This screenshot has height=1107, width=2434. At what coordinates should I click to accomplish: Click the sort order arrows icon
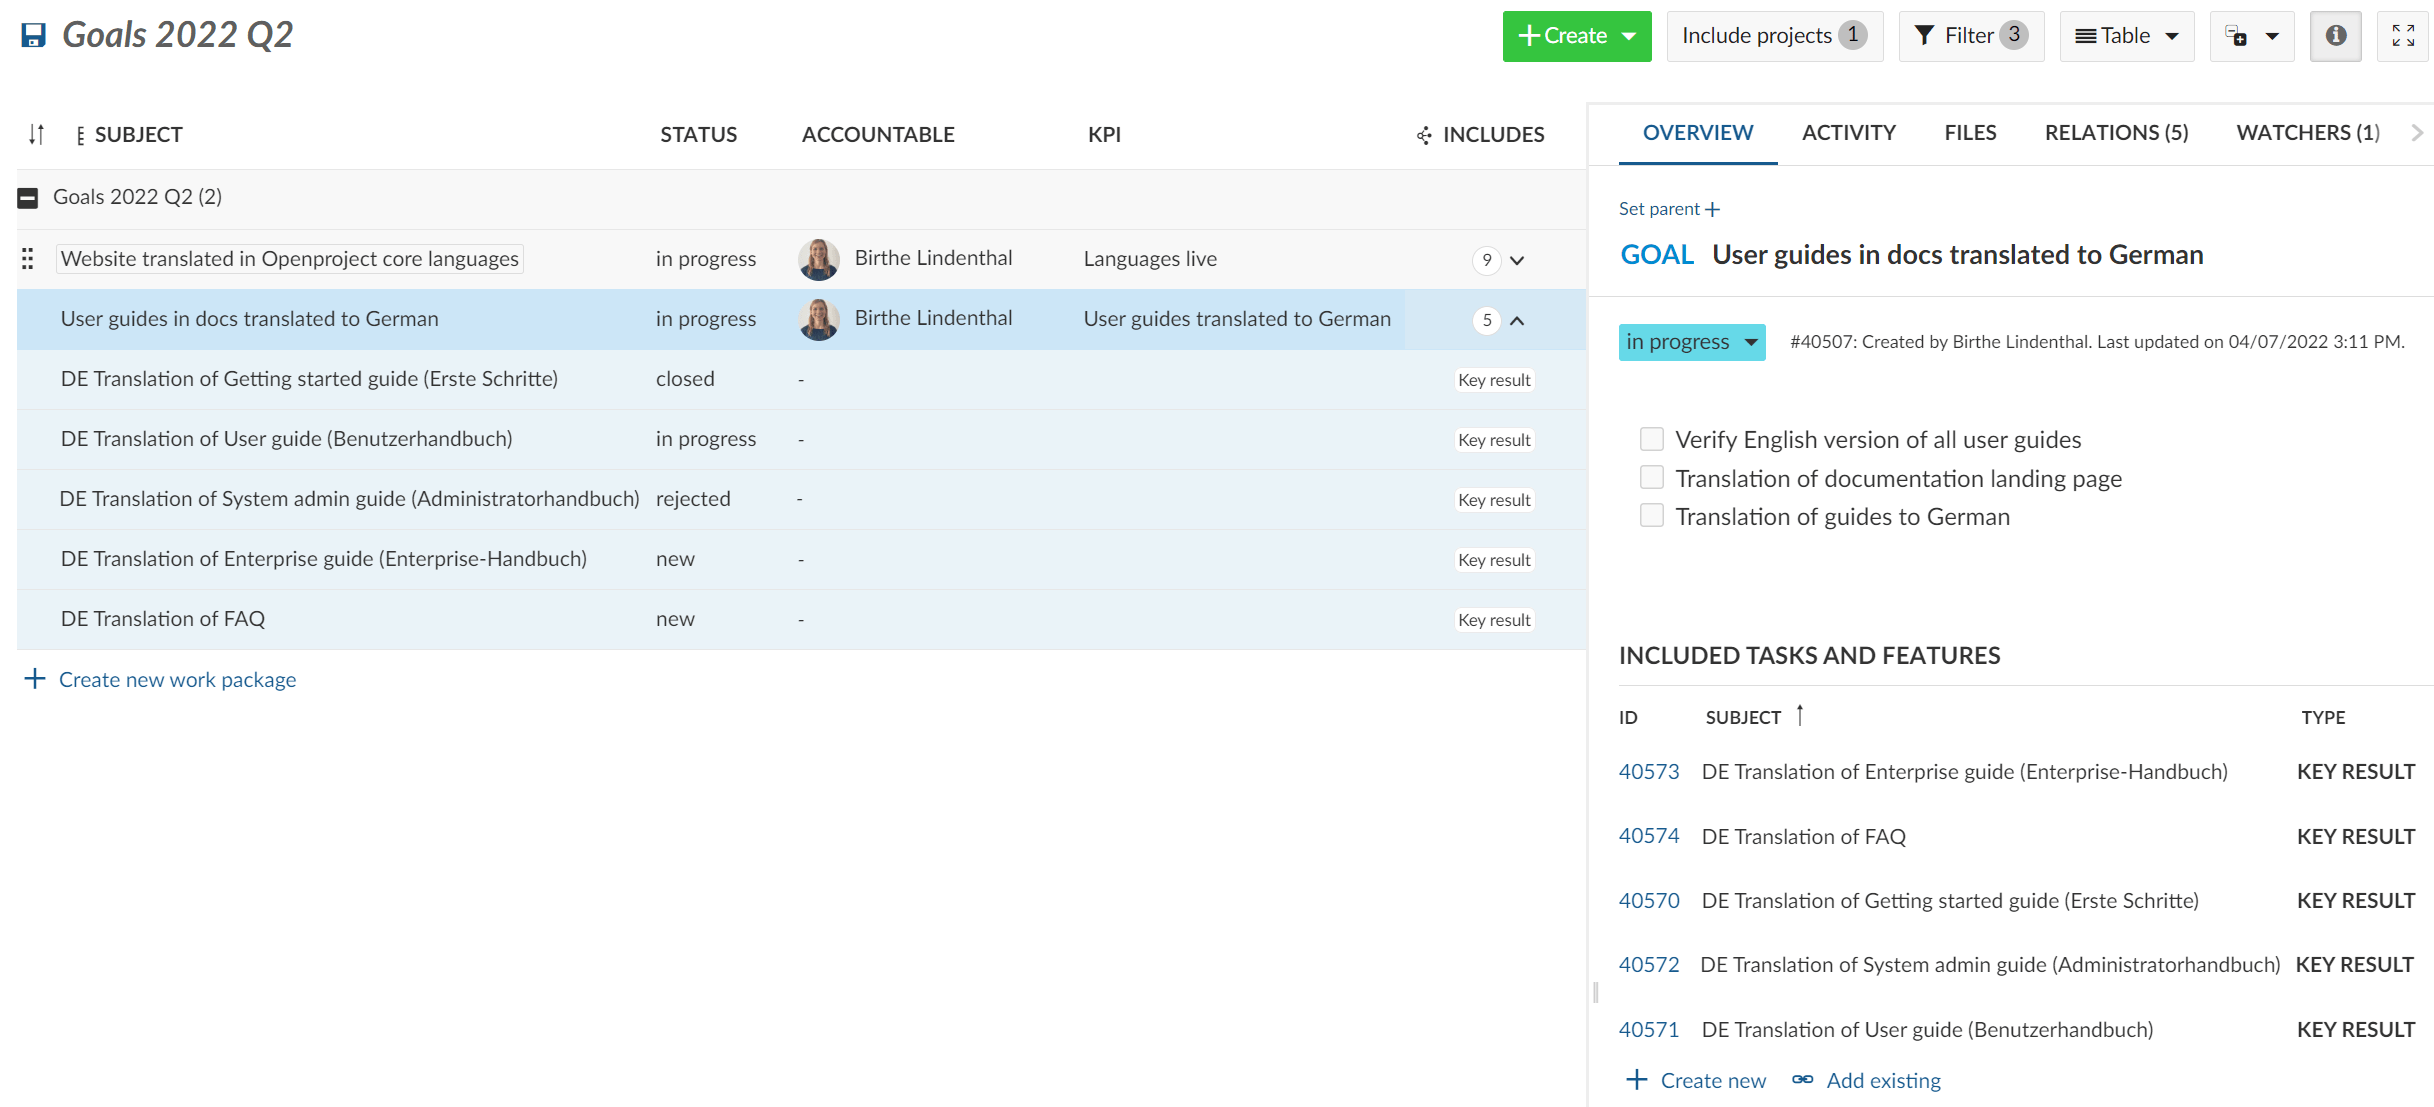coord(36,134)
